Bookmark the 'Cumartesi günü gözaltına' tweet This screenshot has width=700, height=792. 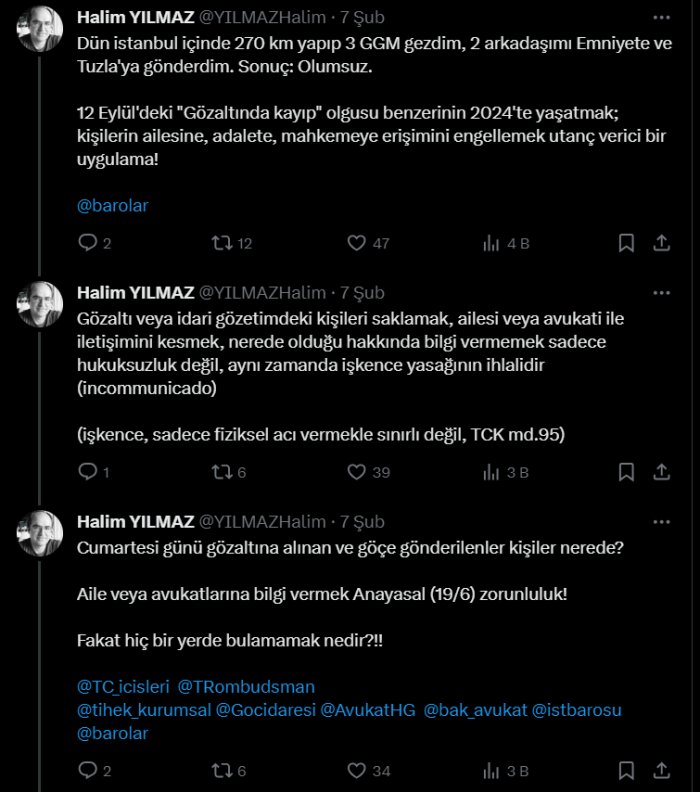pos(626,771)
